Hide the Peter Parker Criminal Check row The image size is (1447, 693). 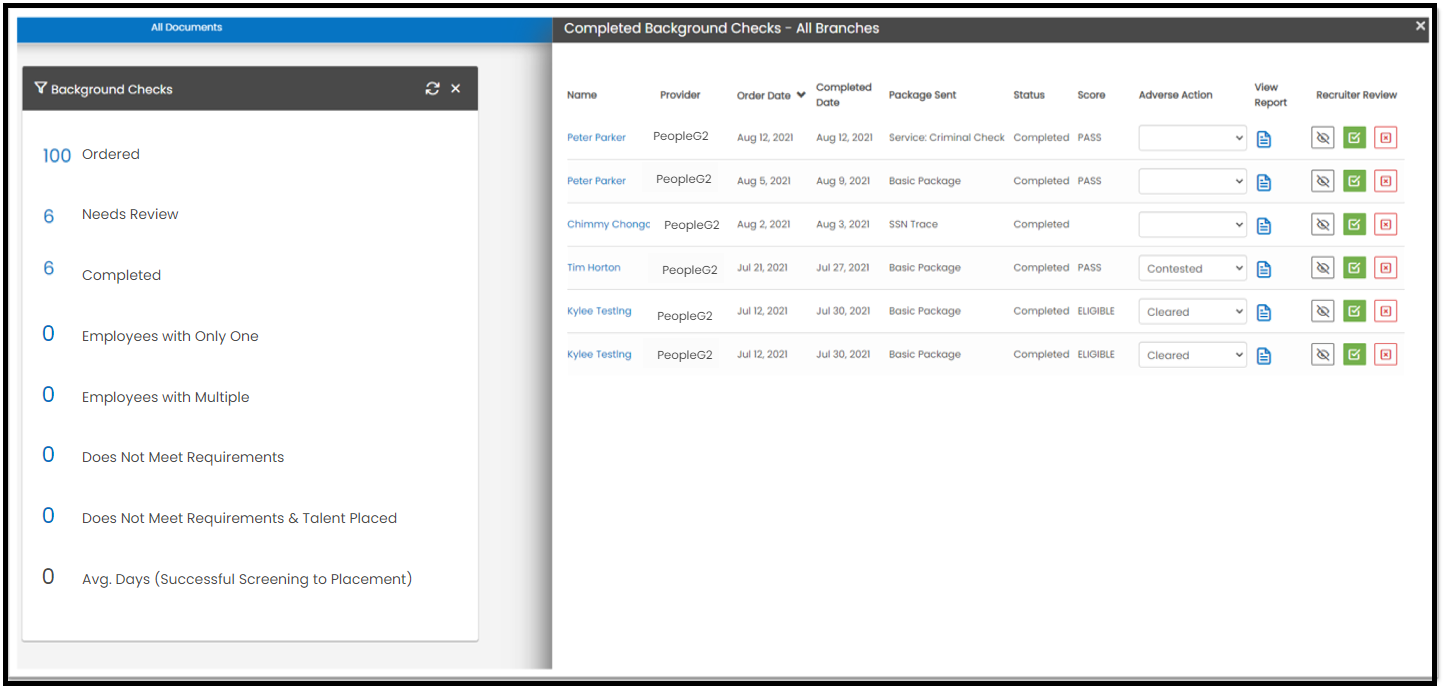tap(1323, 138)
